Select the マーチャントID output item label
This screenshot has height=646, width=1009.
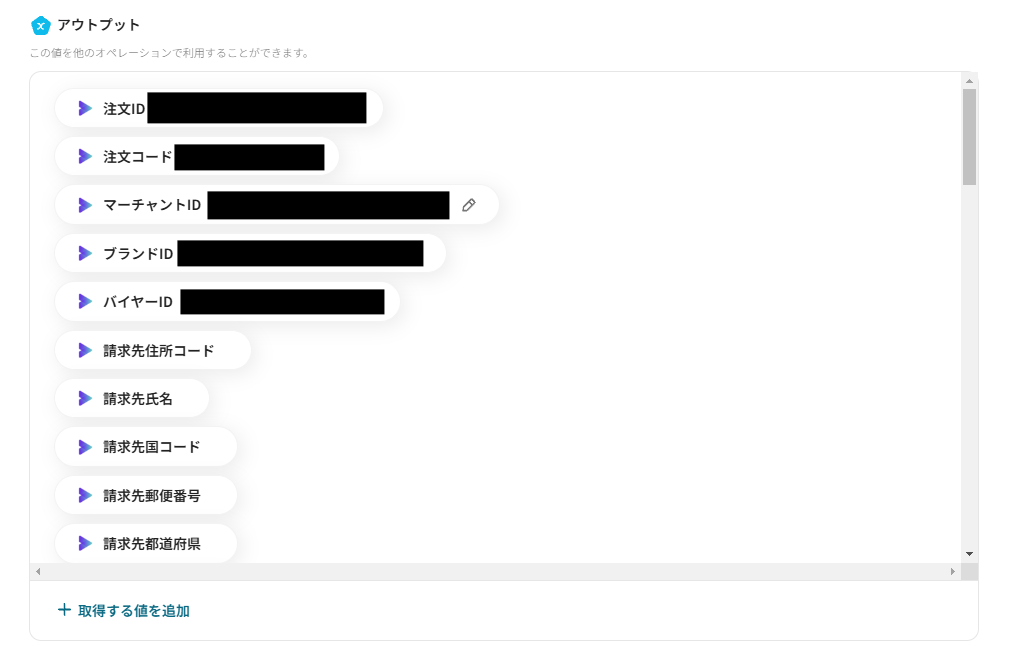click(x=152, y=205)
